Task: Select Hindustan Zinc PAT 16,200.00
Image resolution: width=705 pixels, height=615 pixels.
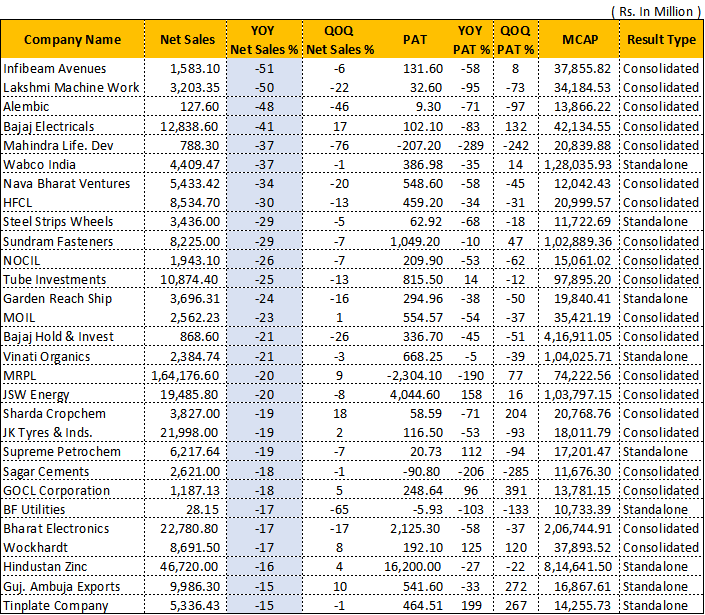Action: coord(413,566)
